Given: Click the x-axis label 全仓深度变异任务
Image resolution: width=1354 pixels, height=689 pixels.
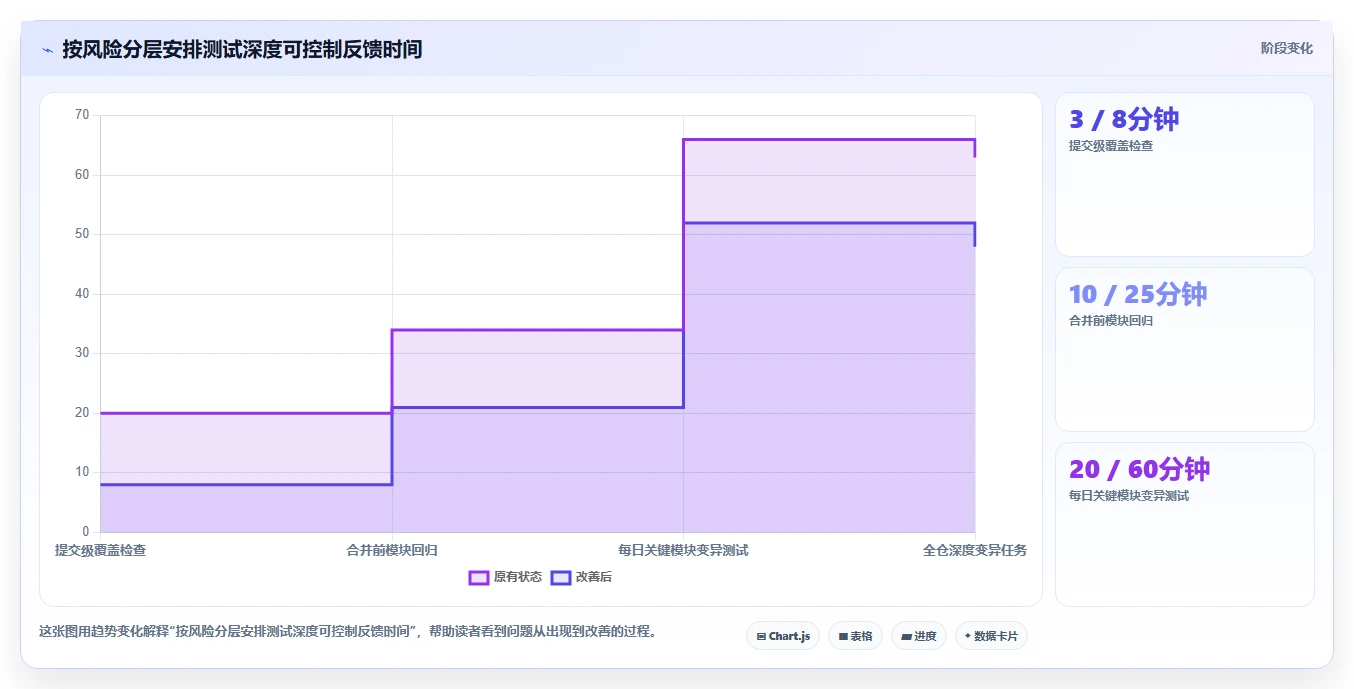Looking at the screenshot, I should (x=975, y=550).
